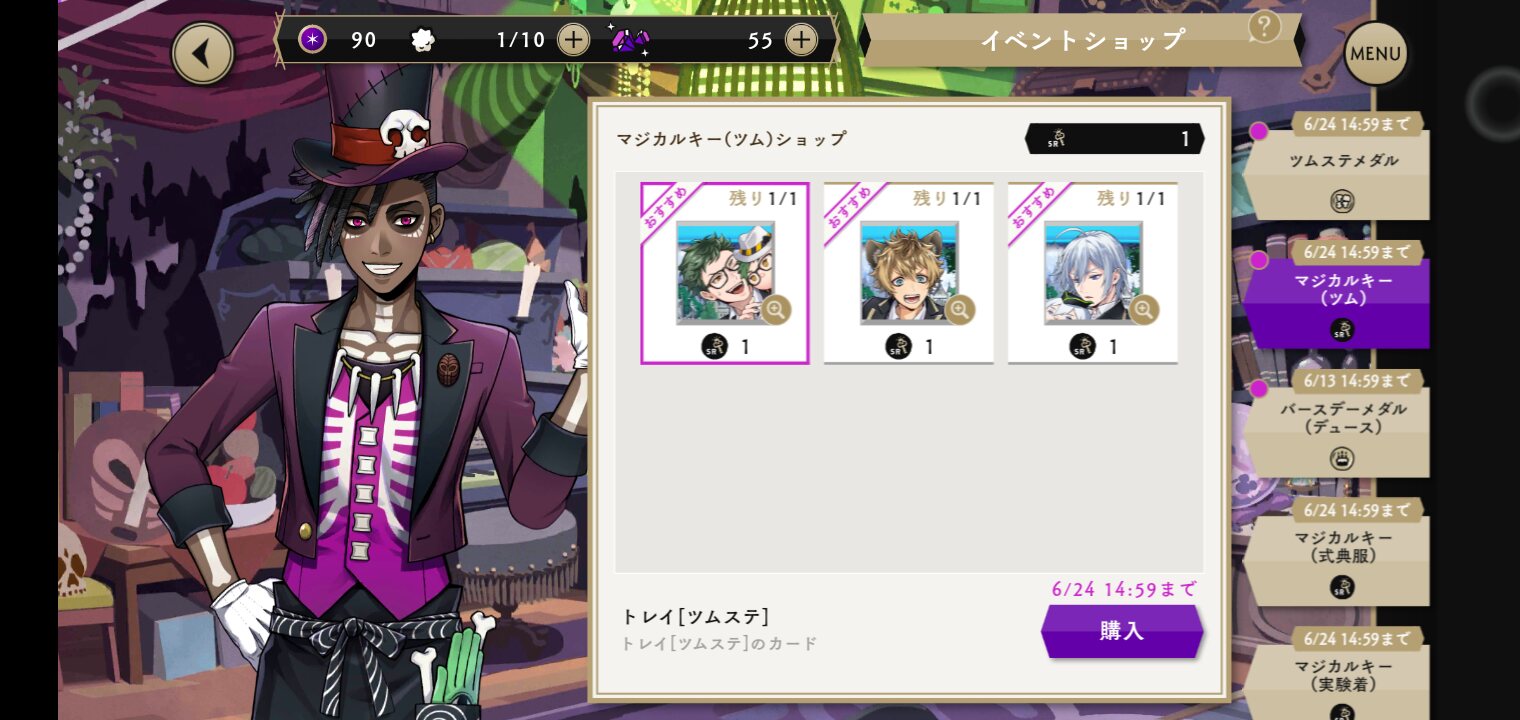Tap the question mark help icon
The height and width of the screenshot is (720, 1520).
[1265, 26]
